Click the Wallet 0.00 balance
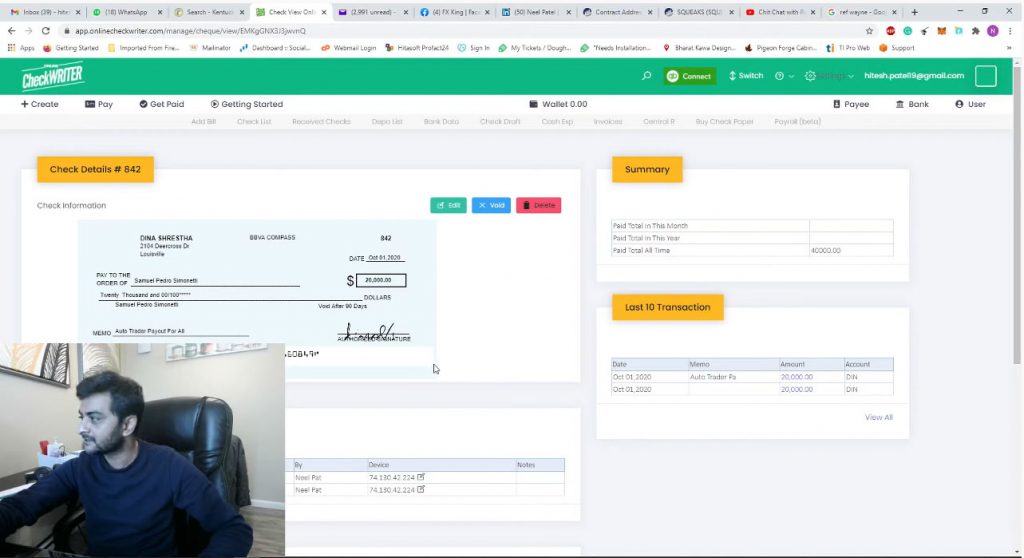 558,104
